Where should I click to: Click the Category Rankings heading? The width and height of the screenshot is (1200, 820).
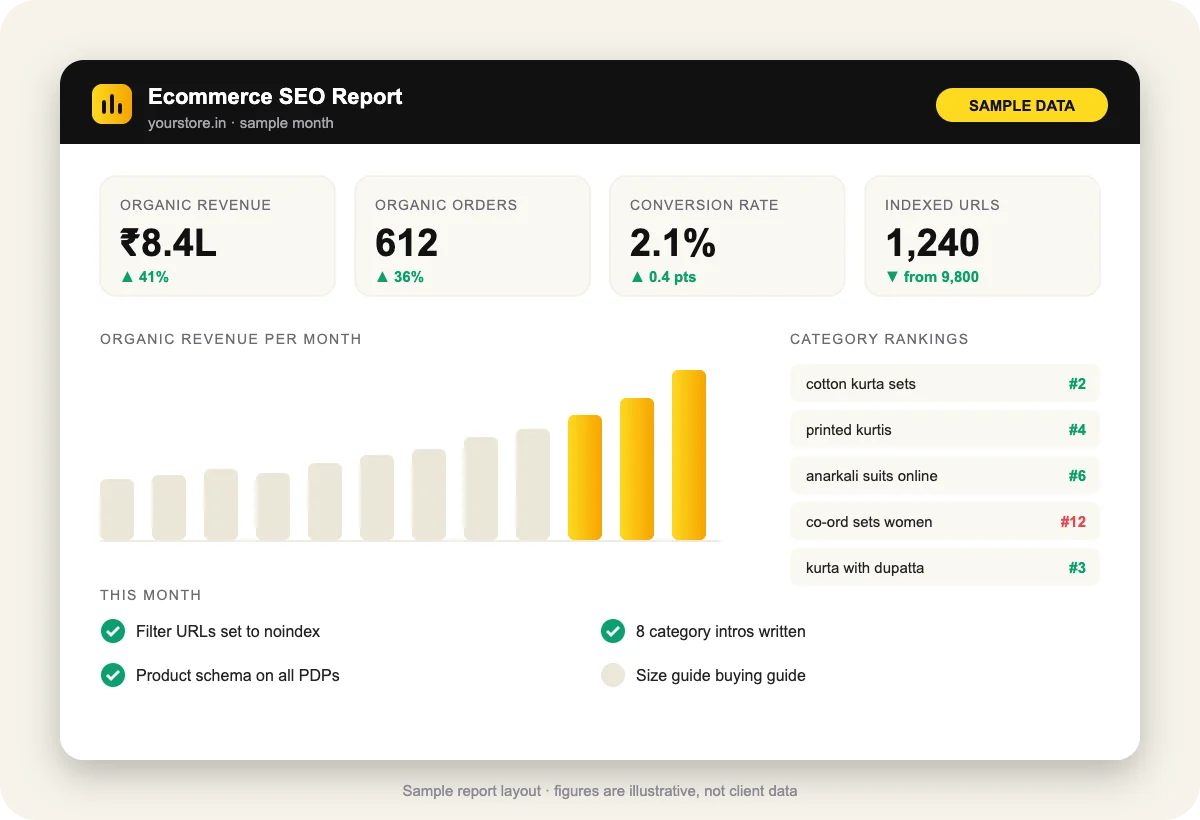tap(879, 339)
